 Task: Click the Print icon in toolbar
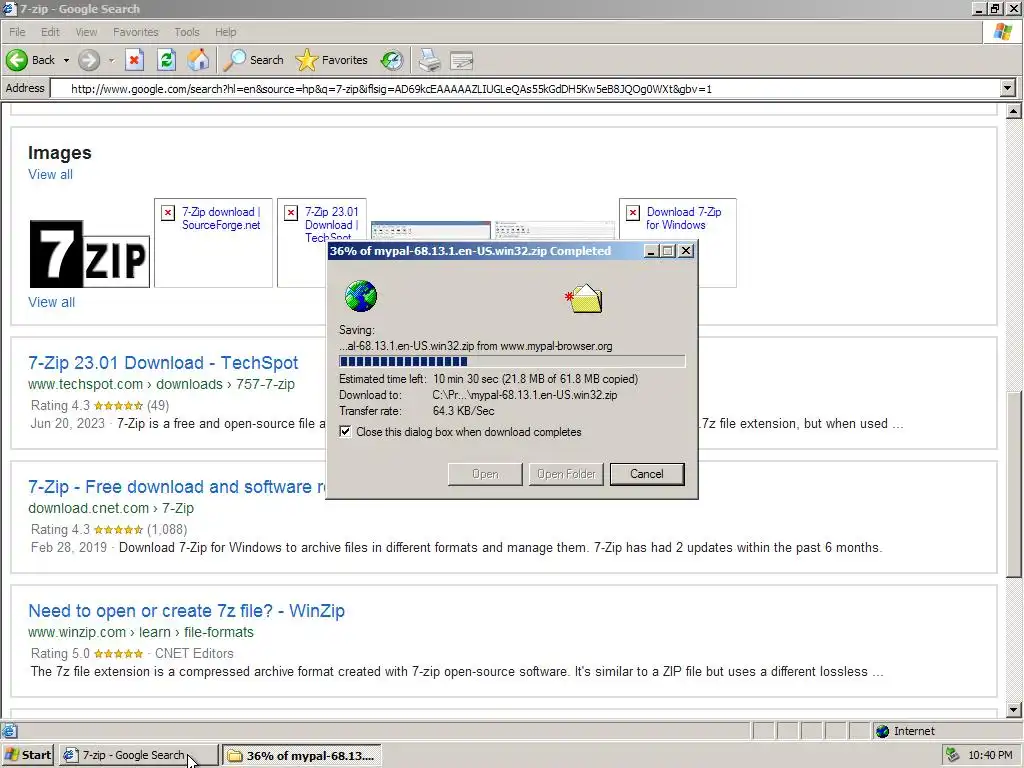(x=429, y=60)
